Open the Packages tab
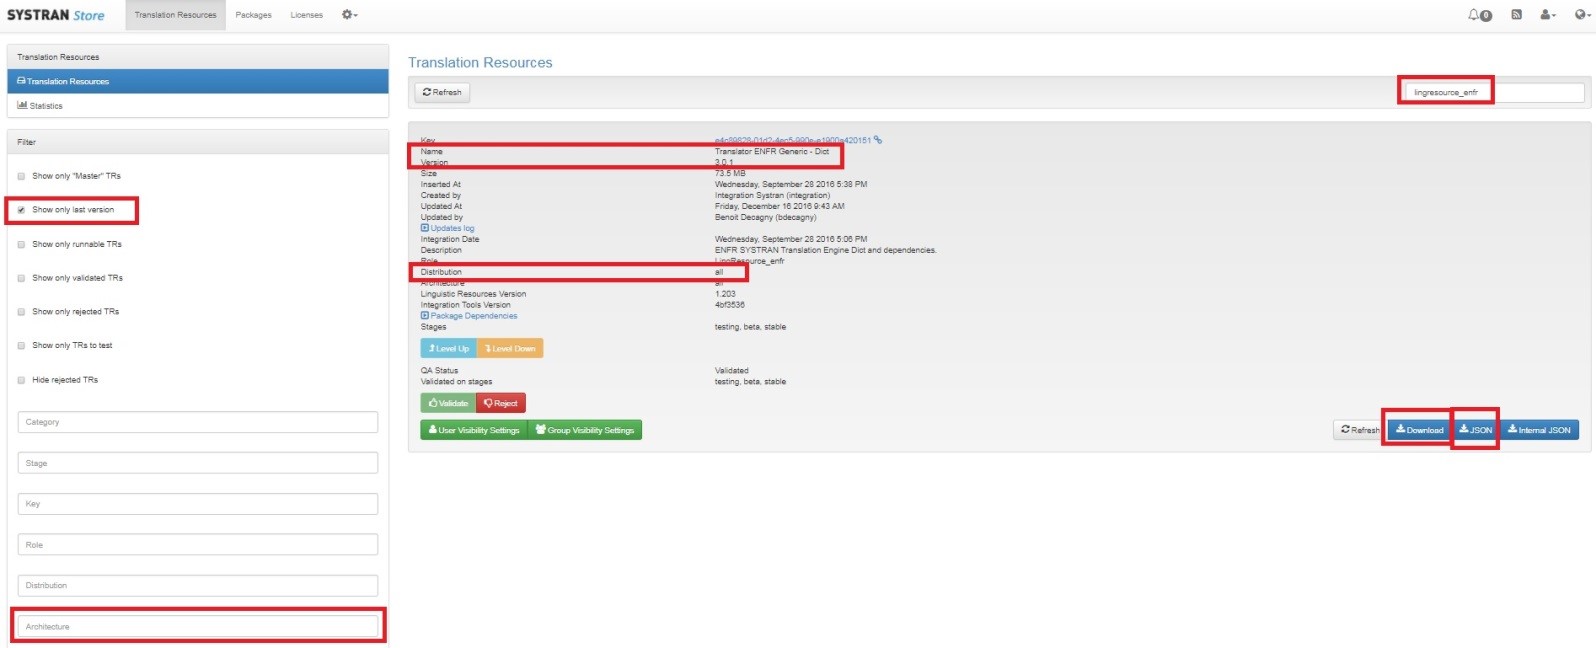 (x=253, y=15)
